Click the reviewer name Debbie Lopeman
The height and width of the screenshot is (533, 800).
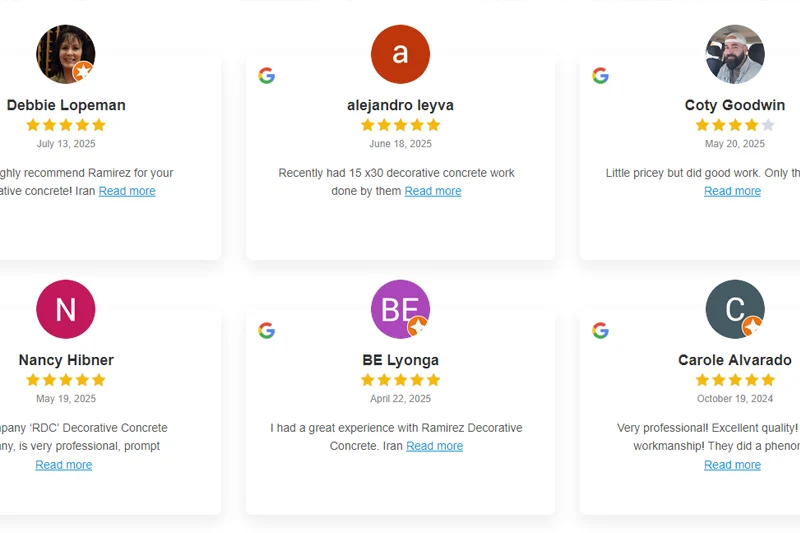[x=66, y=105]
